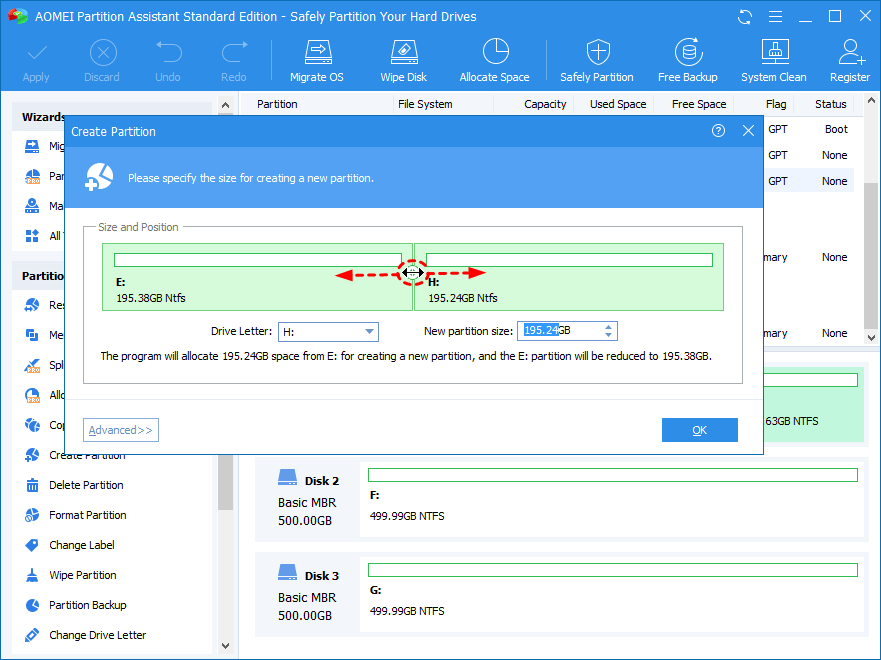
Task: Click the Undo toolbar icon
Action: pos(168,61)
